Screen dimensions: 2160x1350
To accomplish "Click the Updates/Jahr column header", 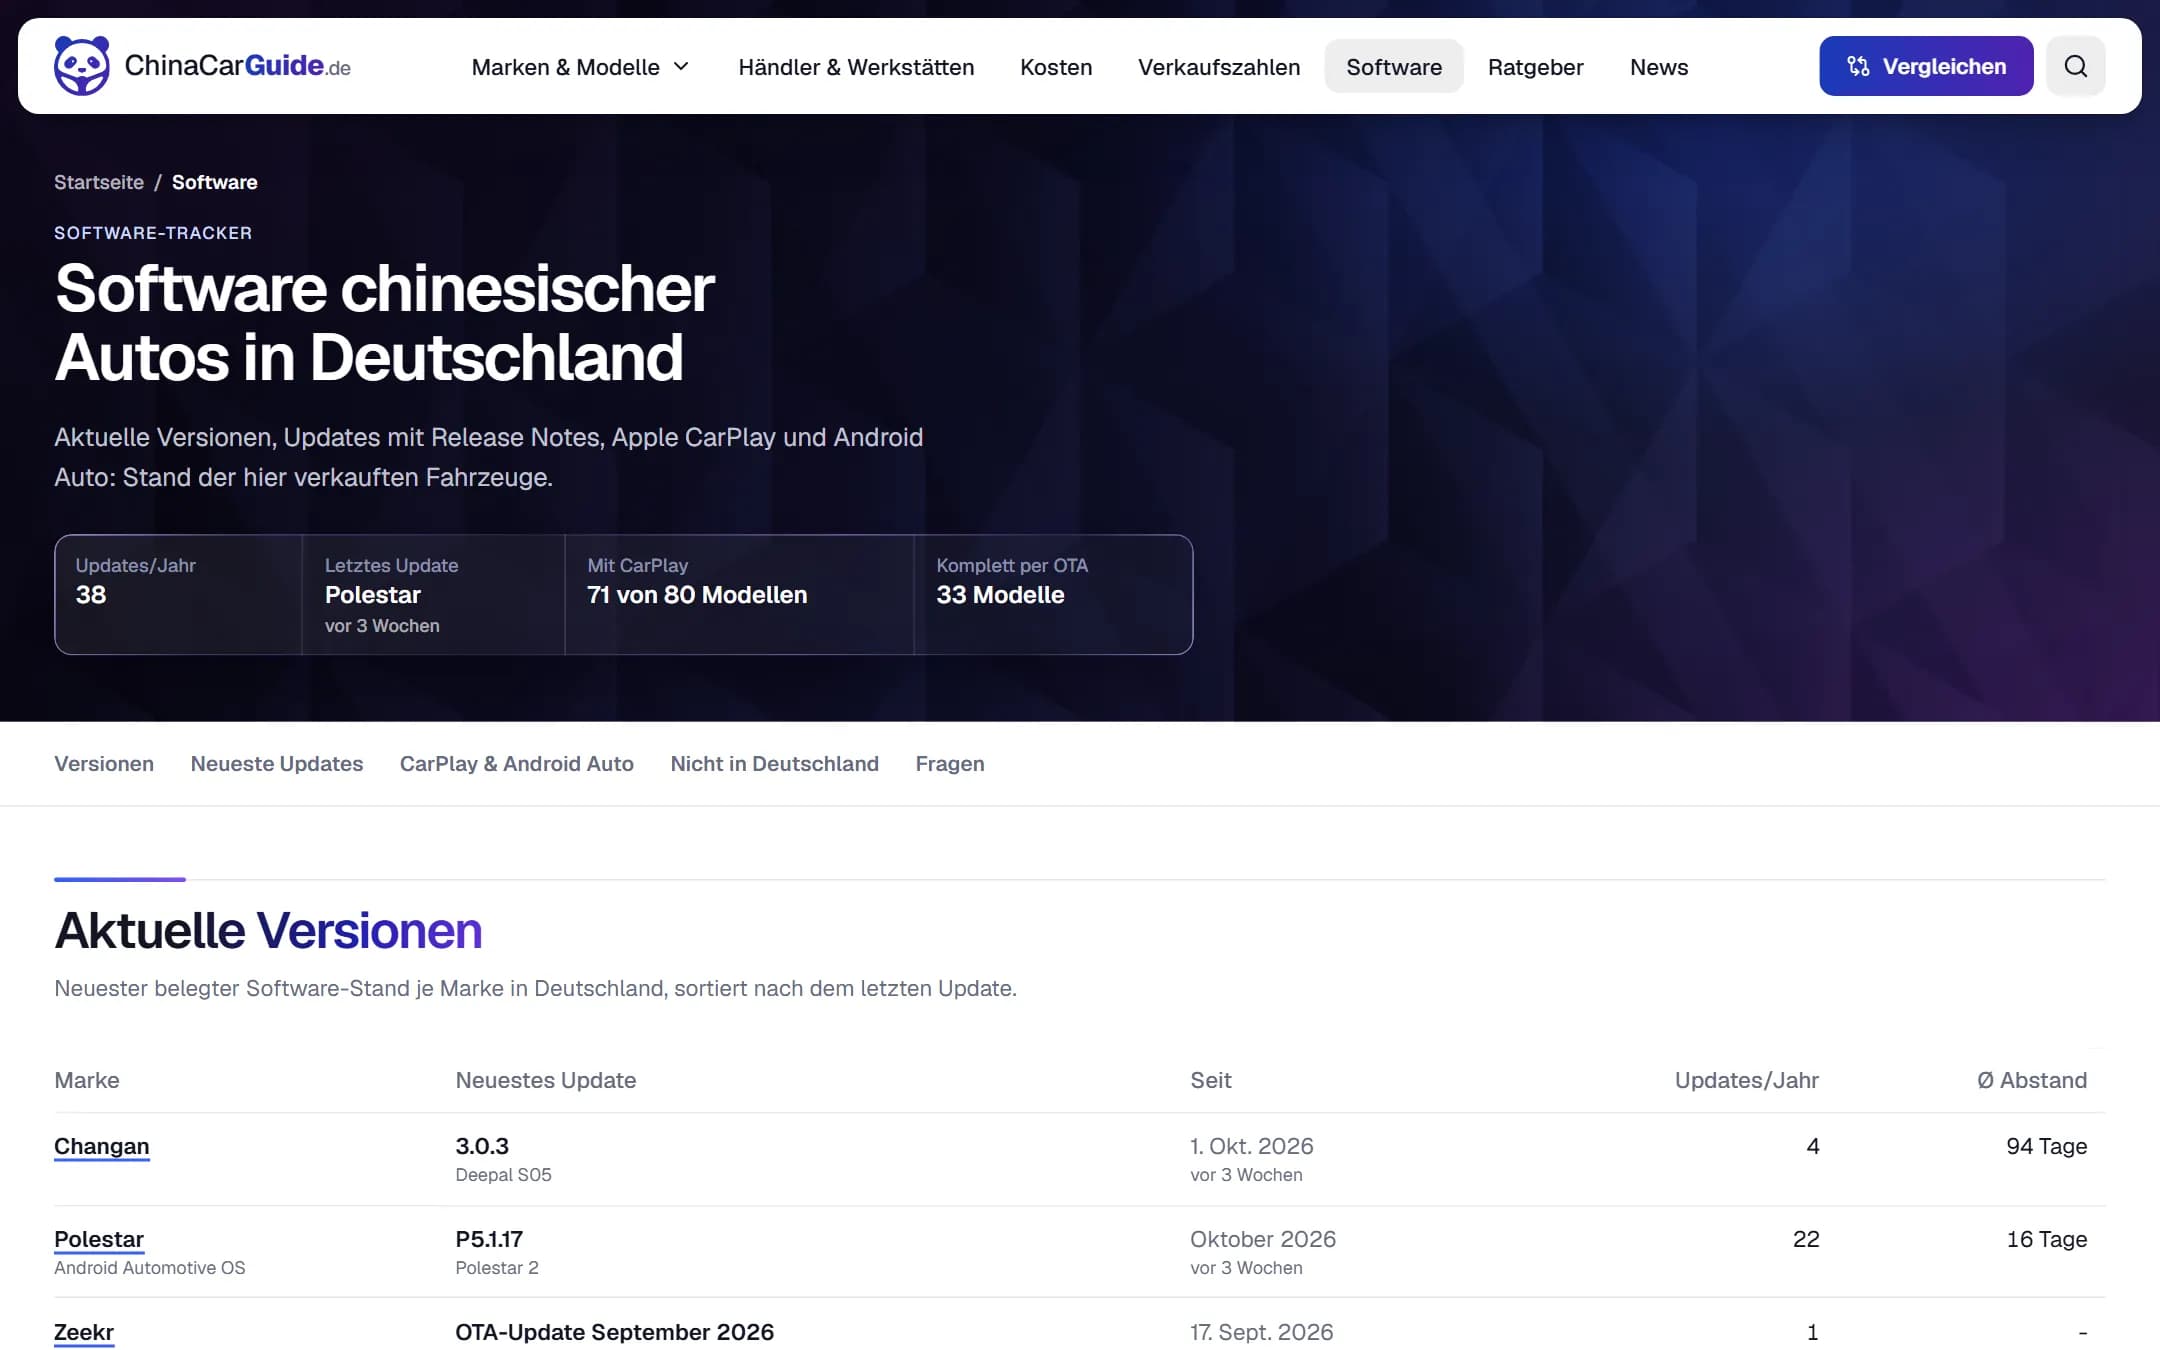I will pos(1746,1080).
